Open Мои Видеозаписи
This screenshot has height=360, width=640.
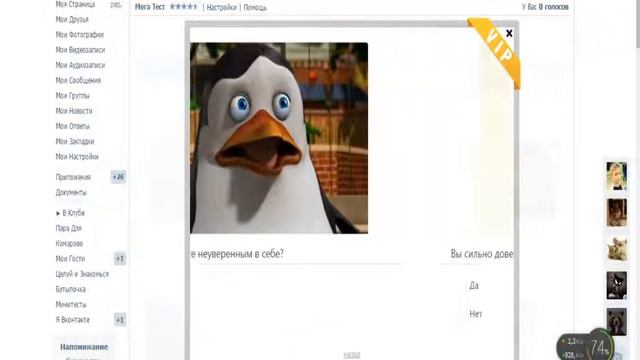click(80, 50)
